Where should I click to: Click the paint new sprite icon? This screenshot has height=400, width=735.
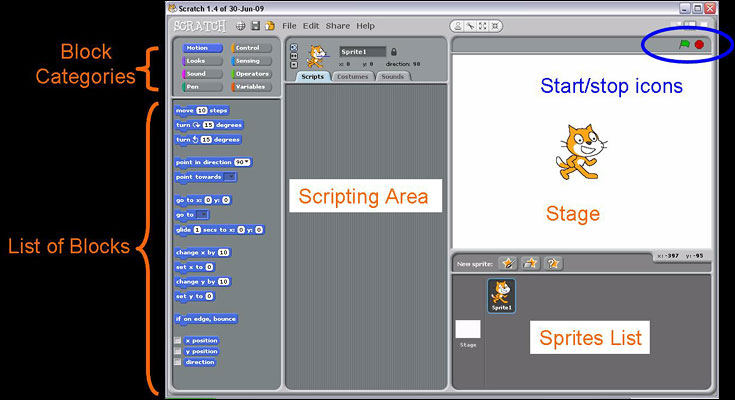[x=508, y=264]
